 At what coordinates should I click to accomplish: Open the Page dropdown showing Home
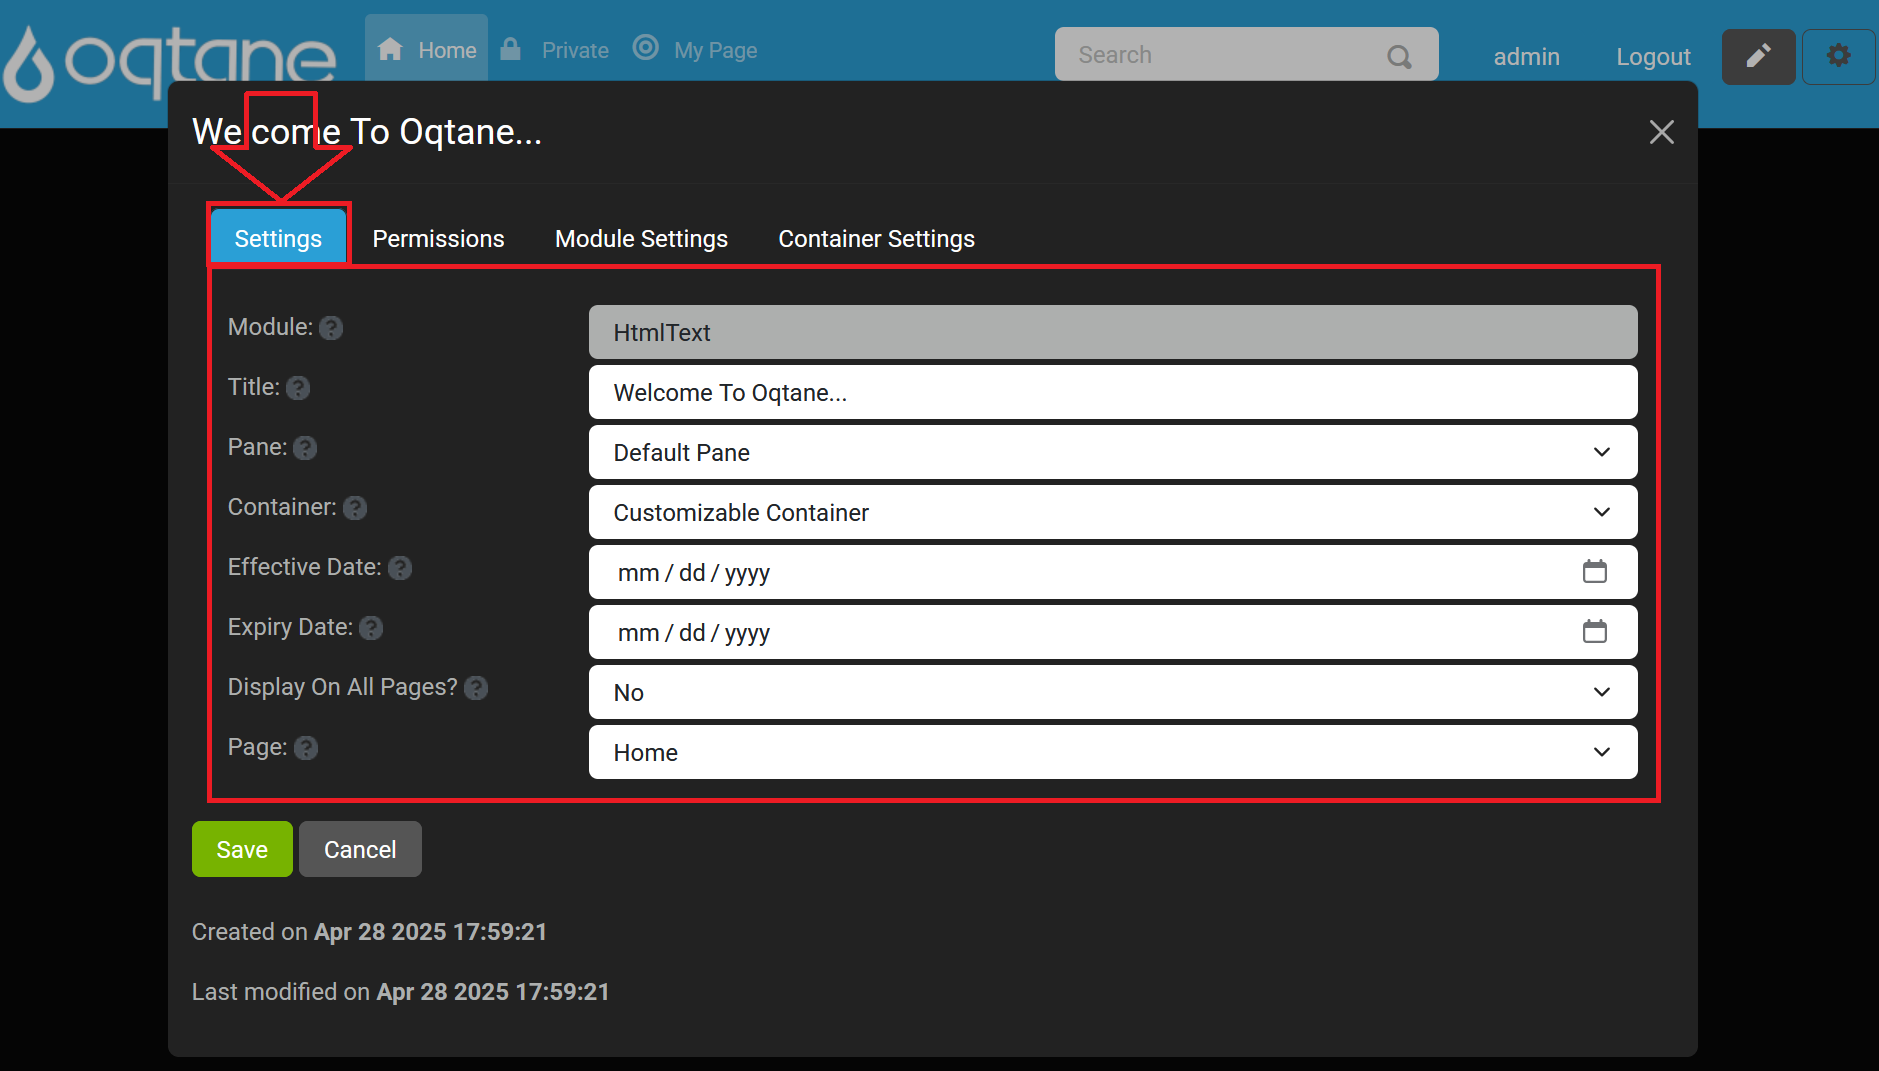(1112, 752)
